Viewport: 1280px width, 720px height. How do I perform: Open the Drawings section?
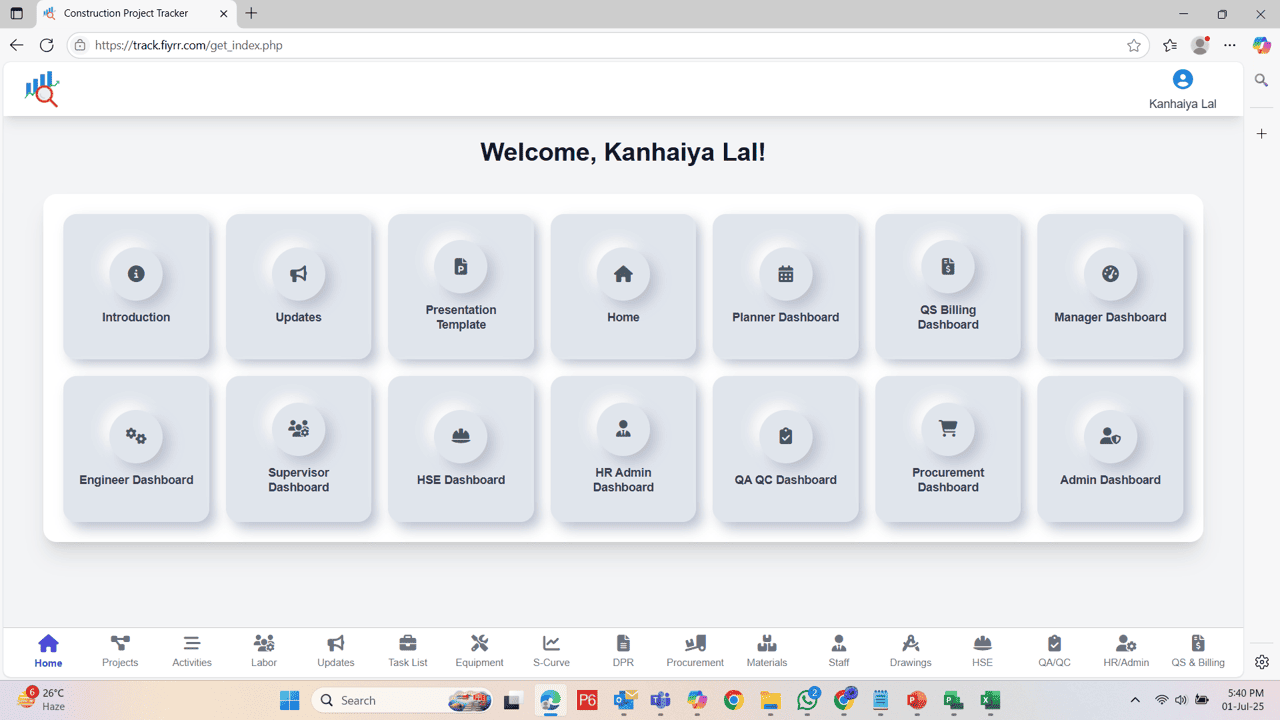coord(910,650)
